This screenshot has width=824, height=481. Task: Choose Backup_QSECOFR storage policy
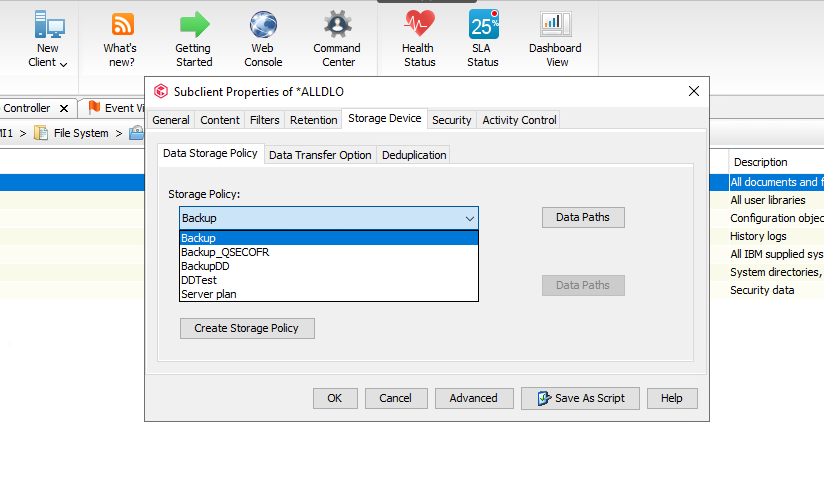(x=329, y=252)
